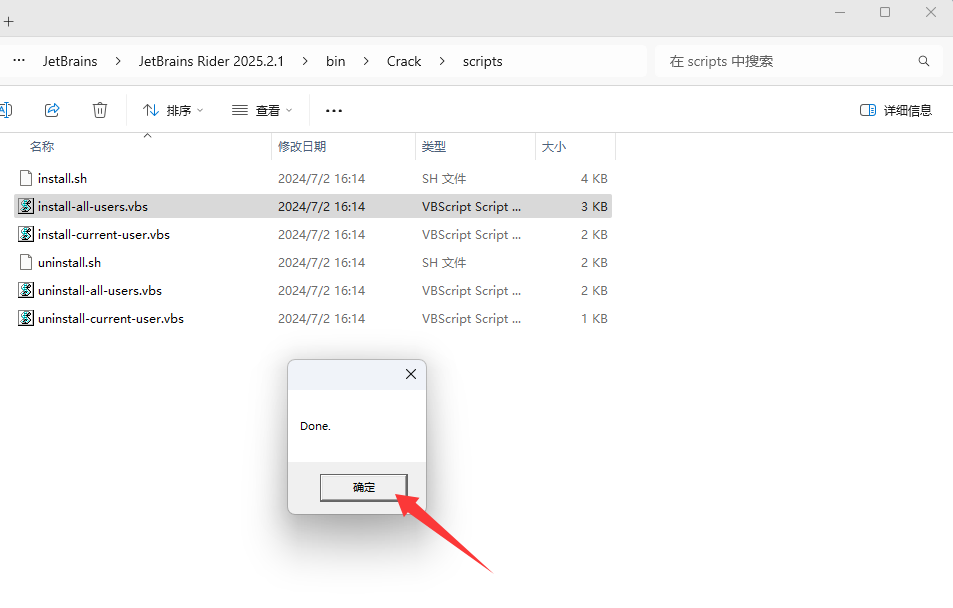Focus the 'search in scripts' box

tap(799, 61)
